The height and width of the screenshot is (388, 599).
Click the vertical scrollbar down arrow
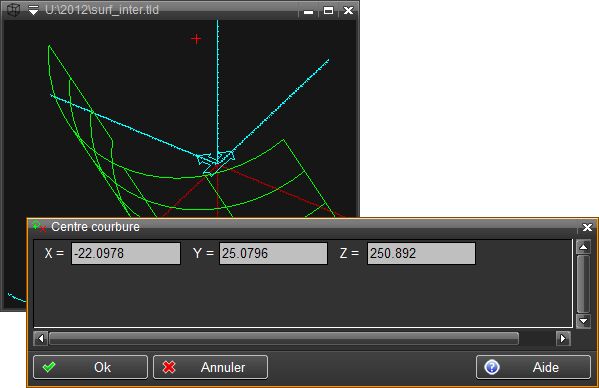coord(583,321)
